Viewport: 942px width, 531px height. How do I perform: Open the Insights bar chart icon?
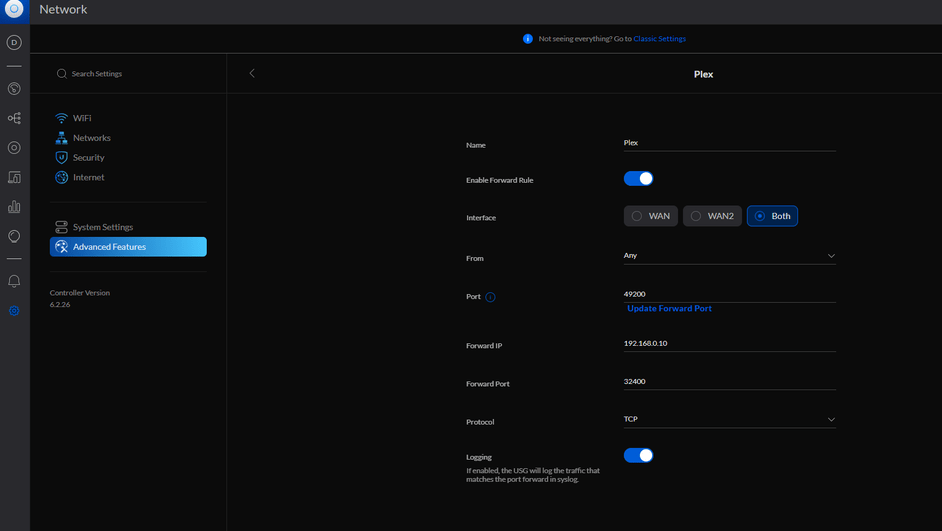pos(14,207)
